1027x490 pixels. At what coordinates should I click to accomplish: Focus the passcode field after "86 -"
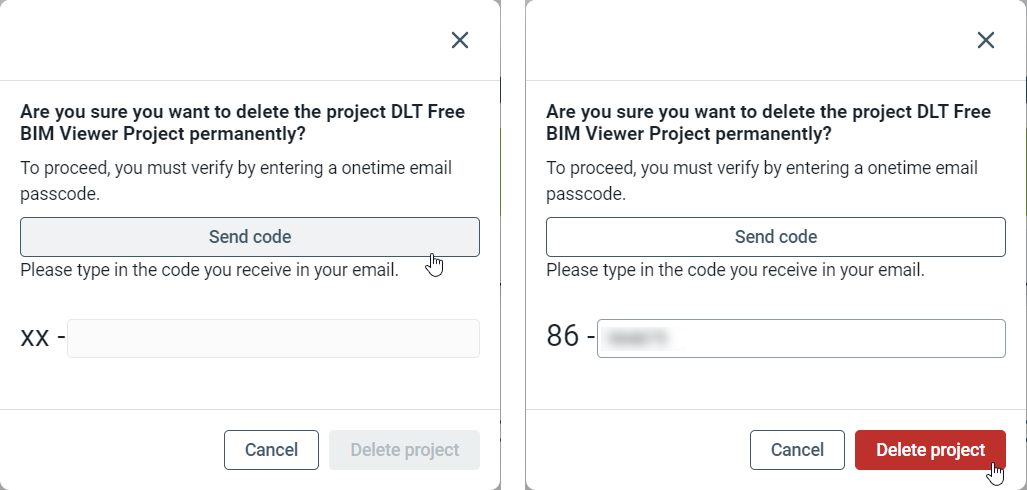pyautogui.click(x=800, y=338)
